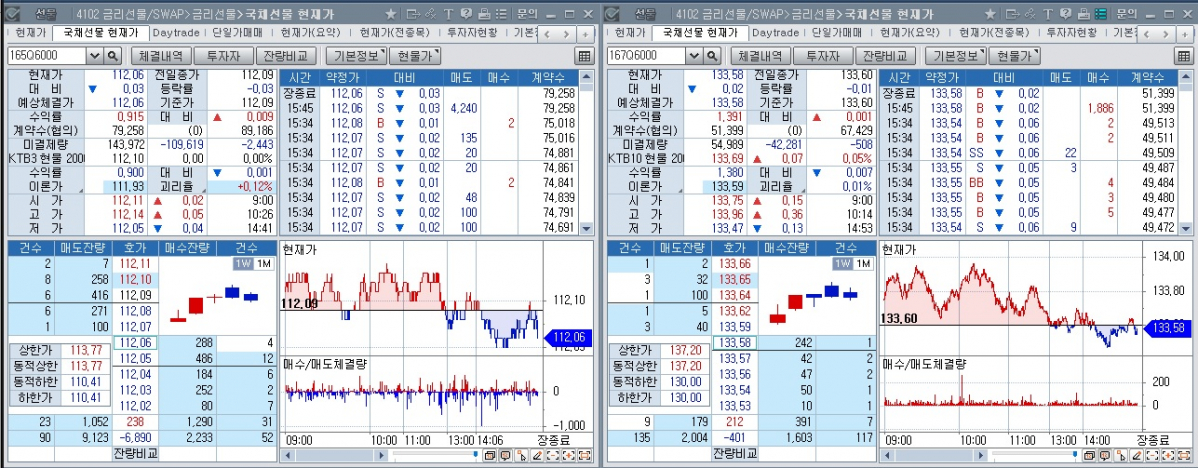Click the font size T icon in left window
The height and width of the screenshot is (468, 1198).
(448, 14)
